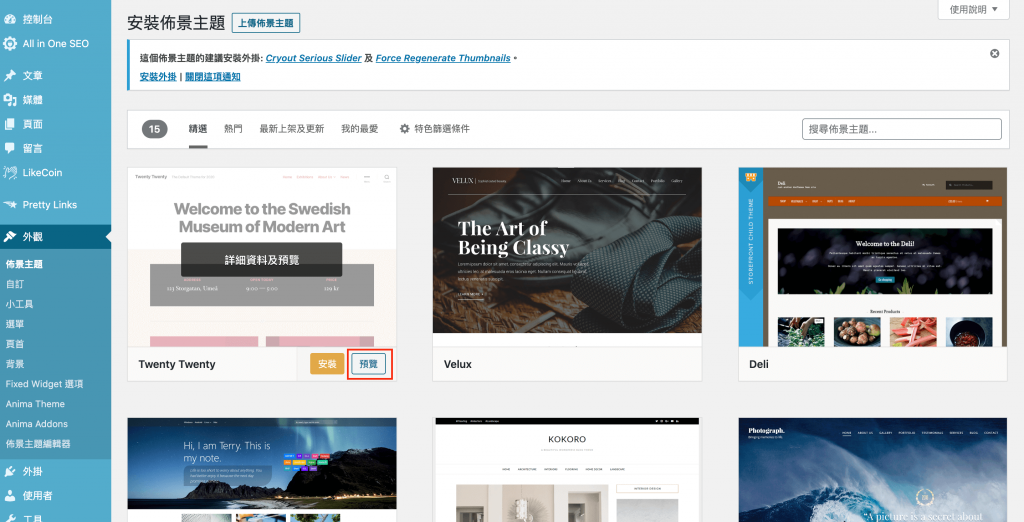Click the Velux theme name
Image resolution: width=1024 pixels, height=522 pixels.
pos(458,364)
